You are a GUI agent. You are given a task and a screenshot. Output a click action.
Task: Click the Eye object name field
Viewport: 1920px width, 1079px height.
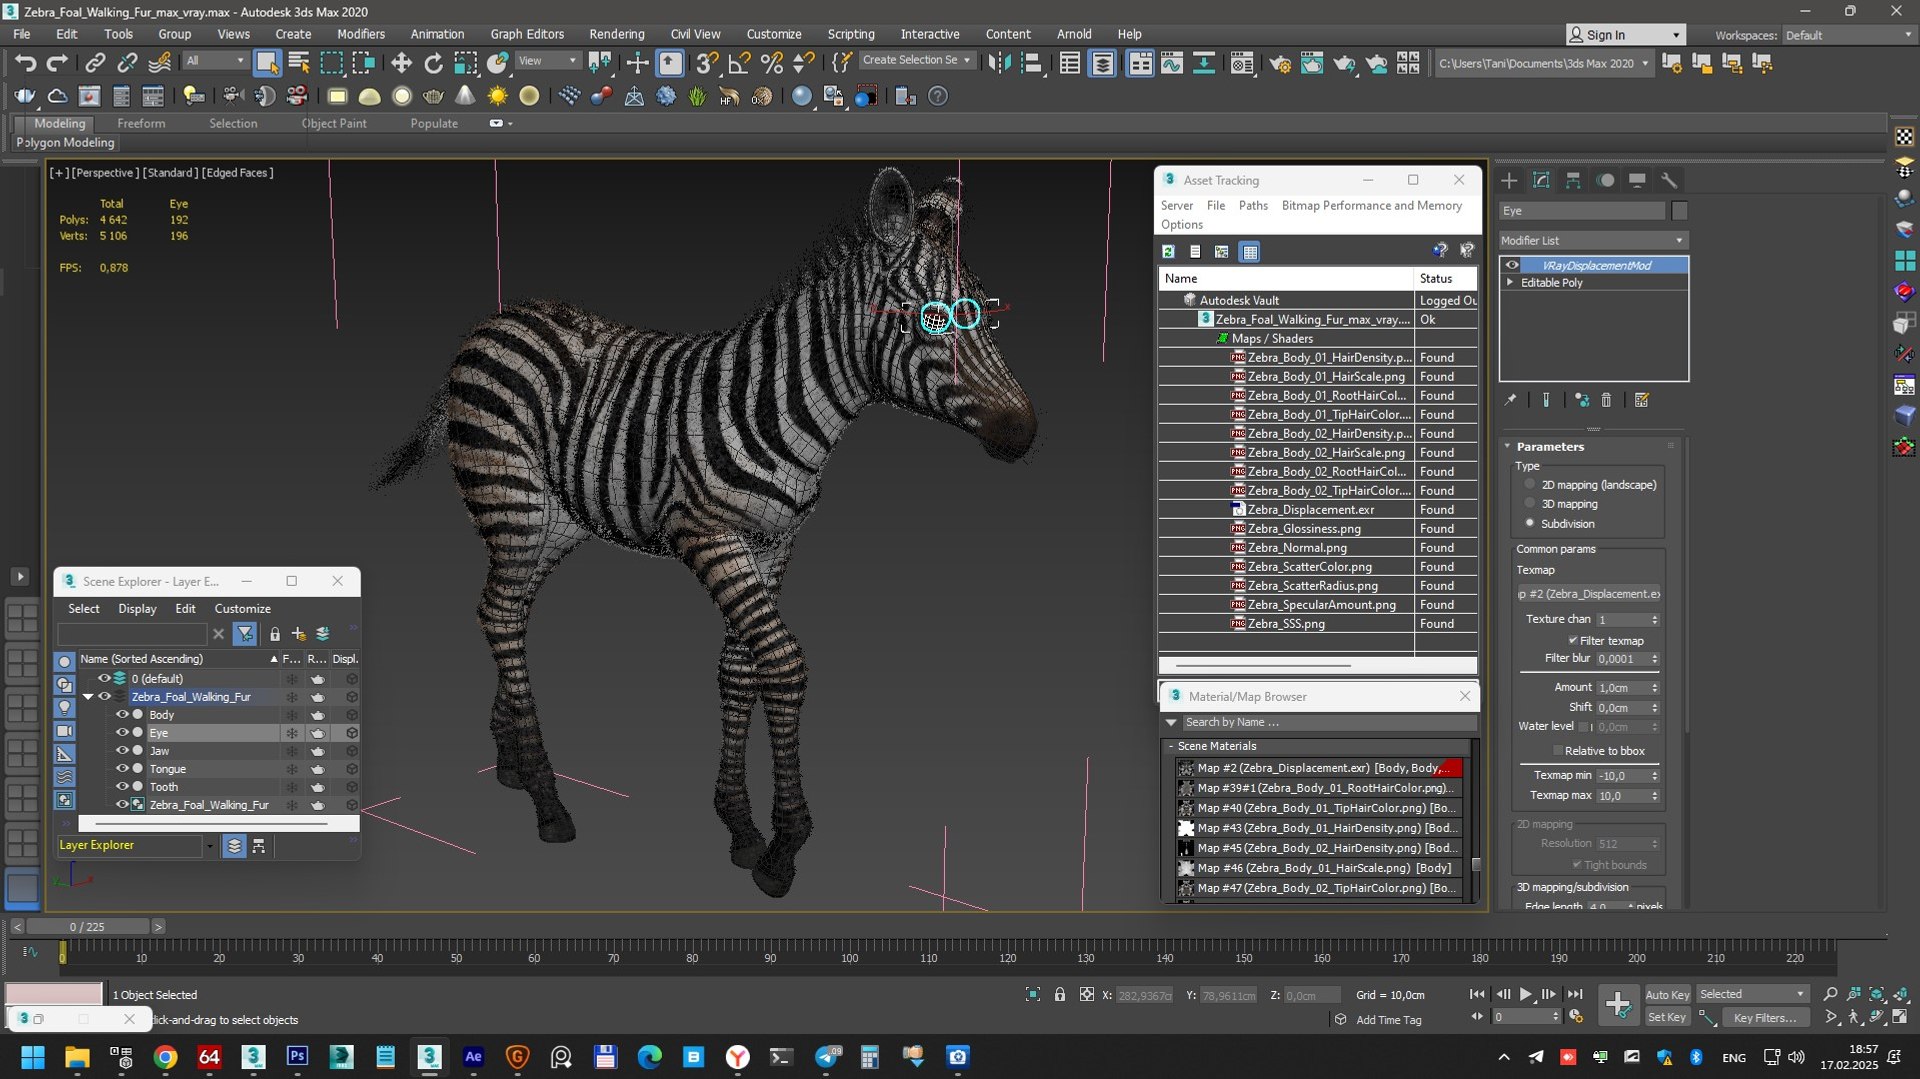click(x=1582, y=211)
